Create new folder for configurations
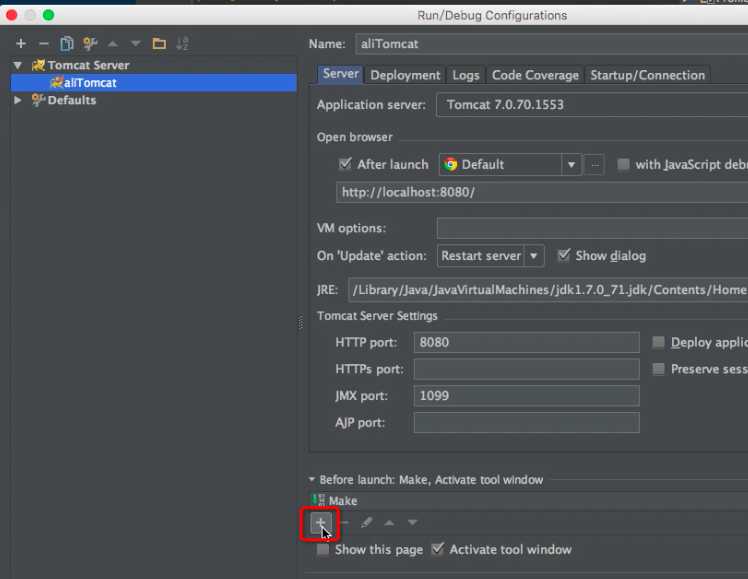748x579 pixels. (x=159, y=43)
